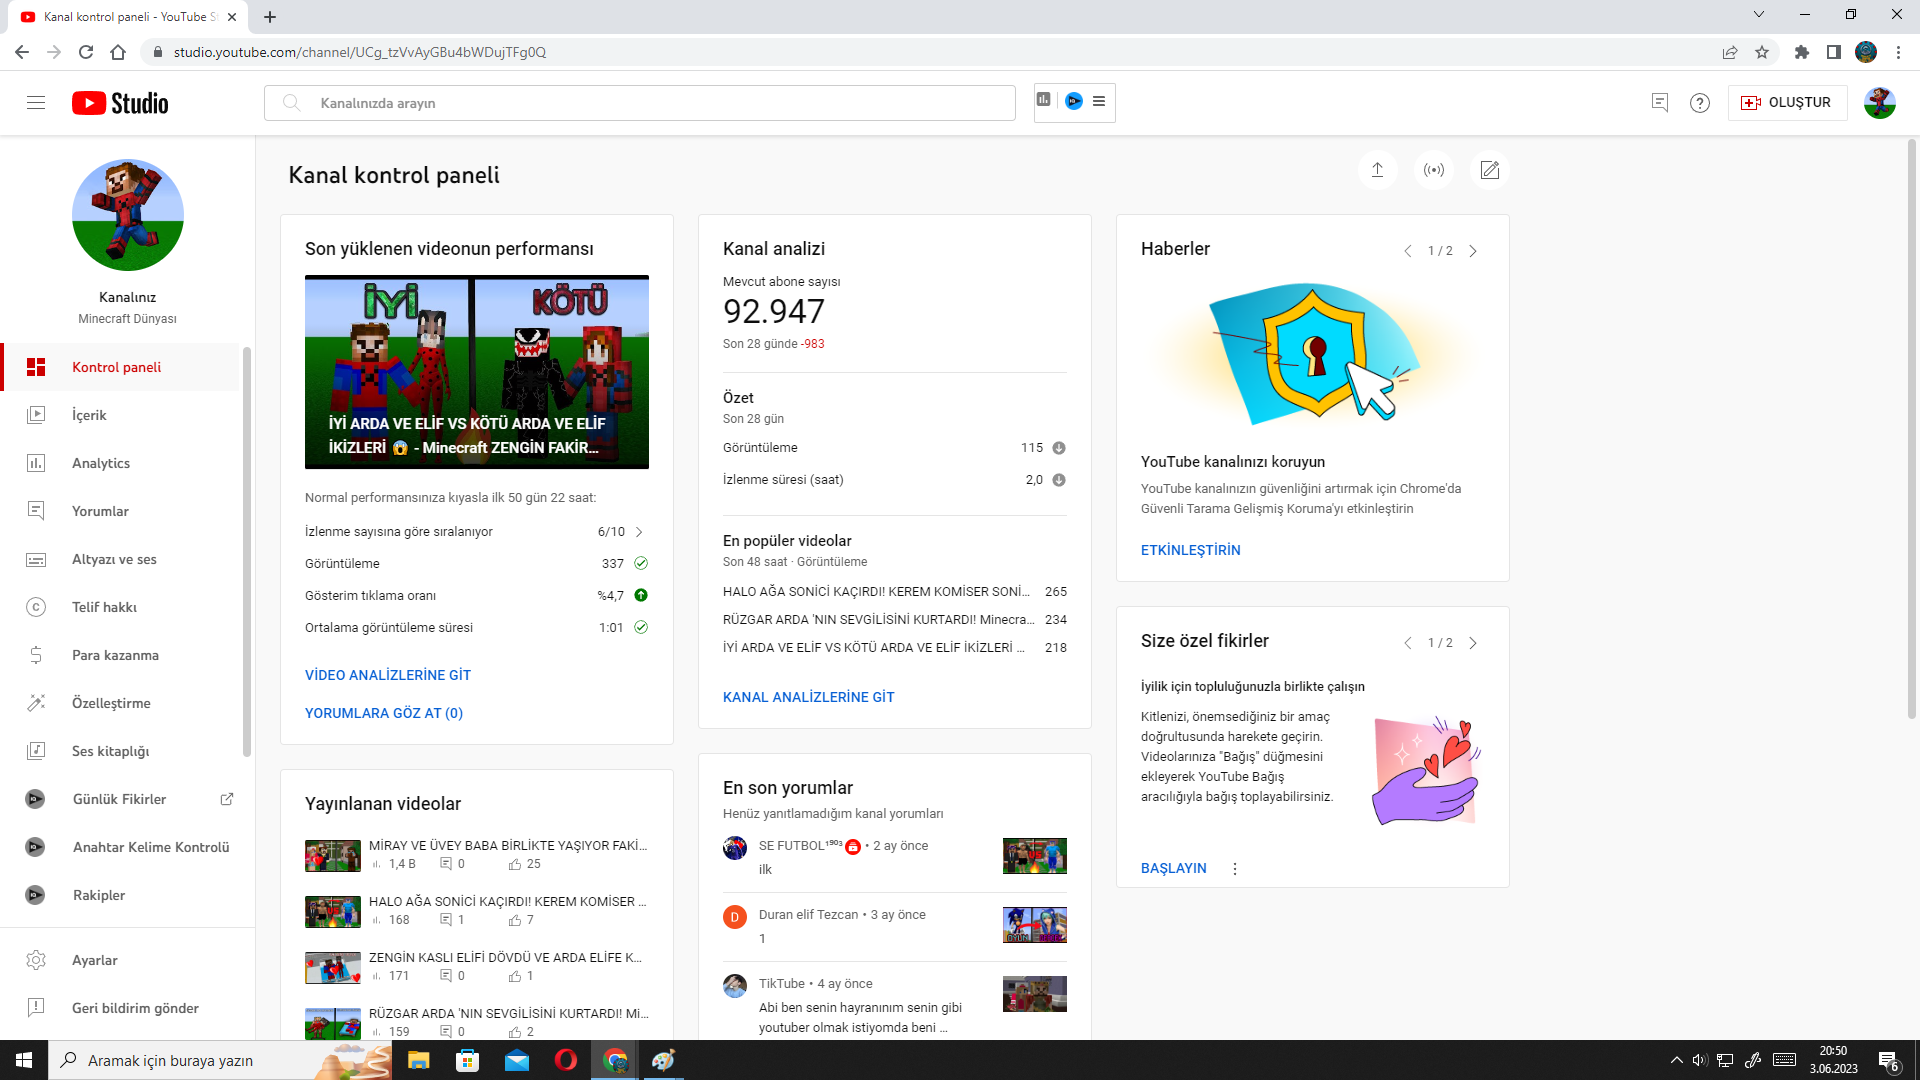The height and width of the screenshot is (1080, 1920).
Task: Go to previous Haberler card
Action: 1408,251
